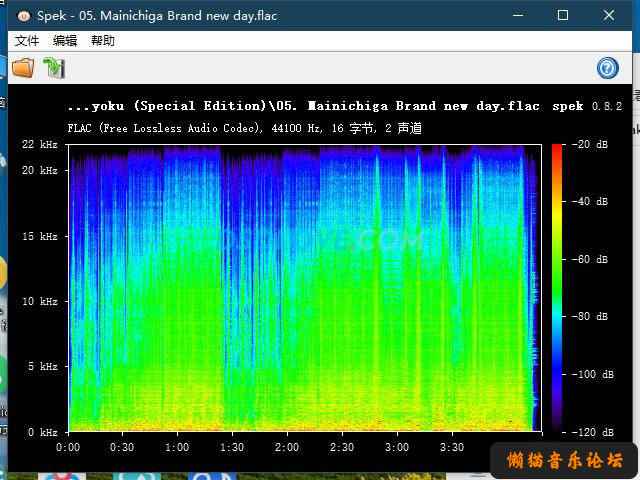
Task: Click the -120 dB scale label
Action: 592,432
